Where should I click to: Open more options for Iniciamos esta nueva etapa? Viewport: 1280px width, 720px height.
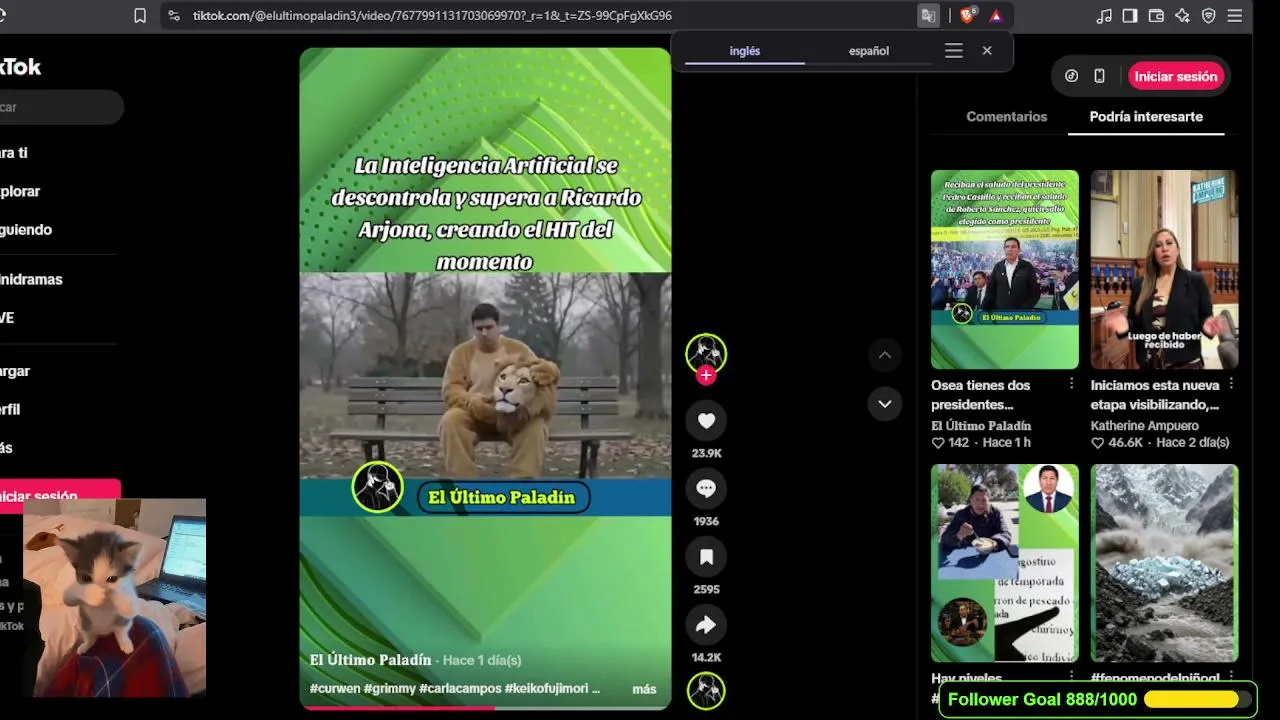point(1231,384)
